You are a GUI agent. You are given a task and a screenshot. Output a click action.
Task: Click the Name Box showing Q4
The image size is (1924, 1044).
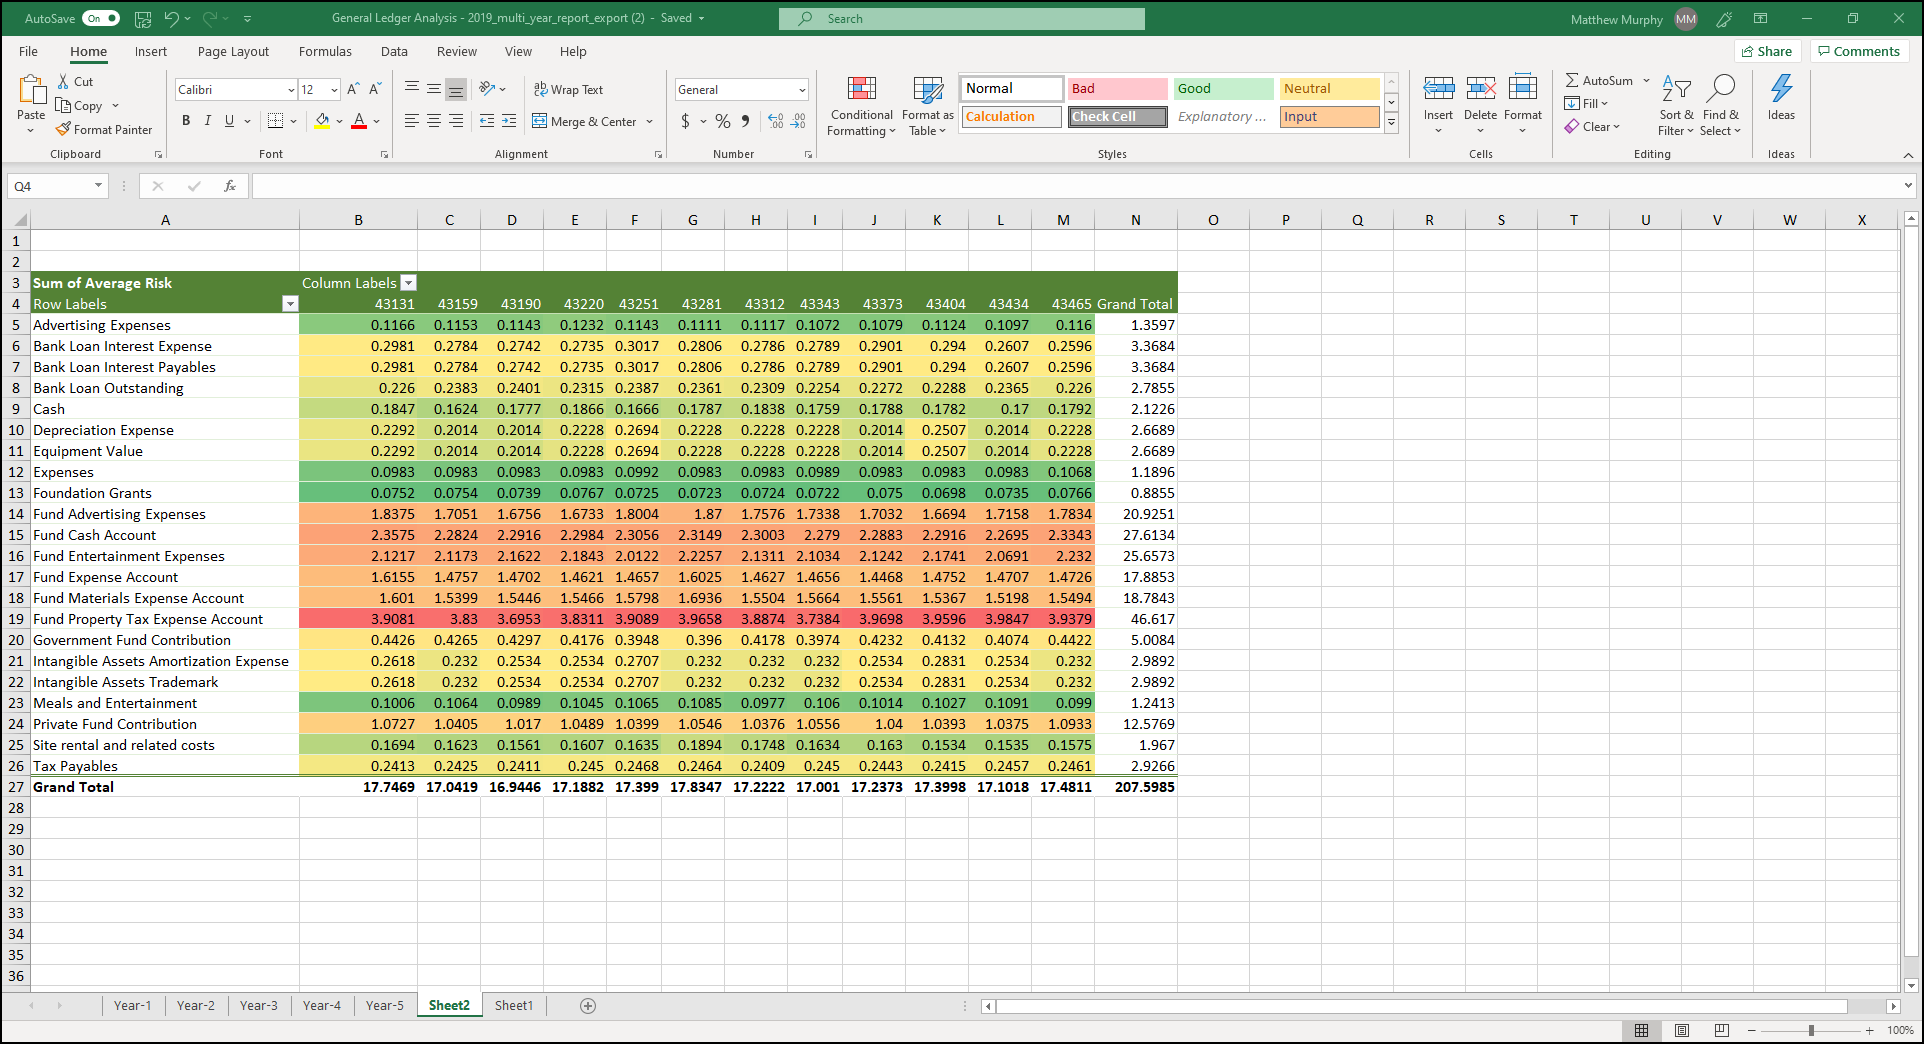(x=47, y=185)
